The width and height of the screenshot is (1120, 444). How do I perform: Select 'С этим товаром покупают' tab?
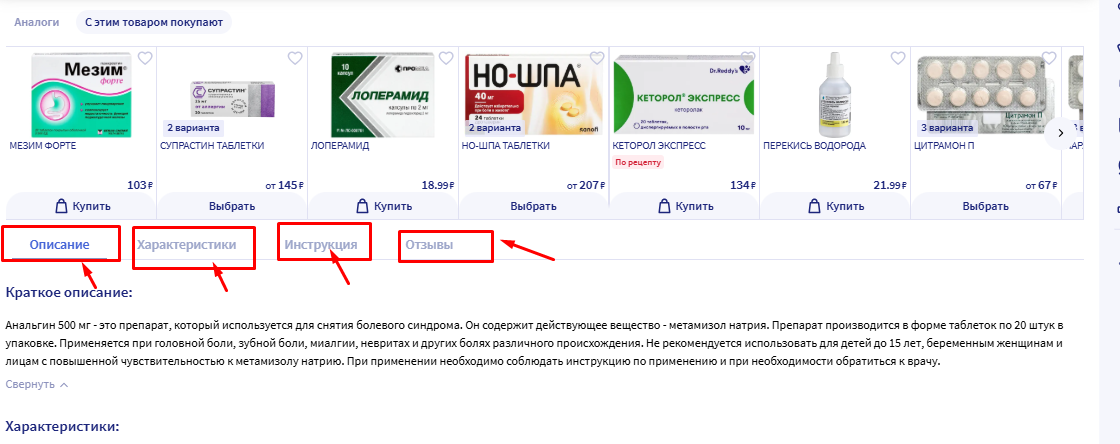point(154,22)
